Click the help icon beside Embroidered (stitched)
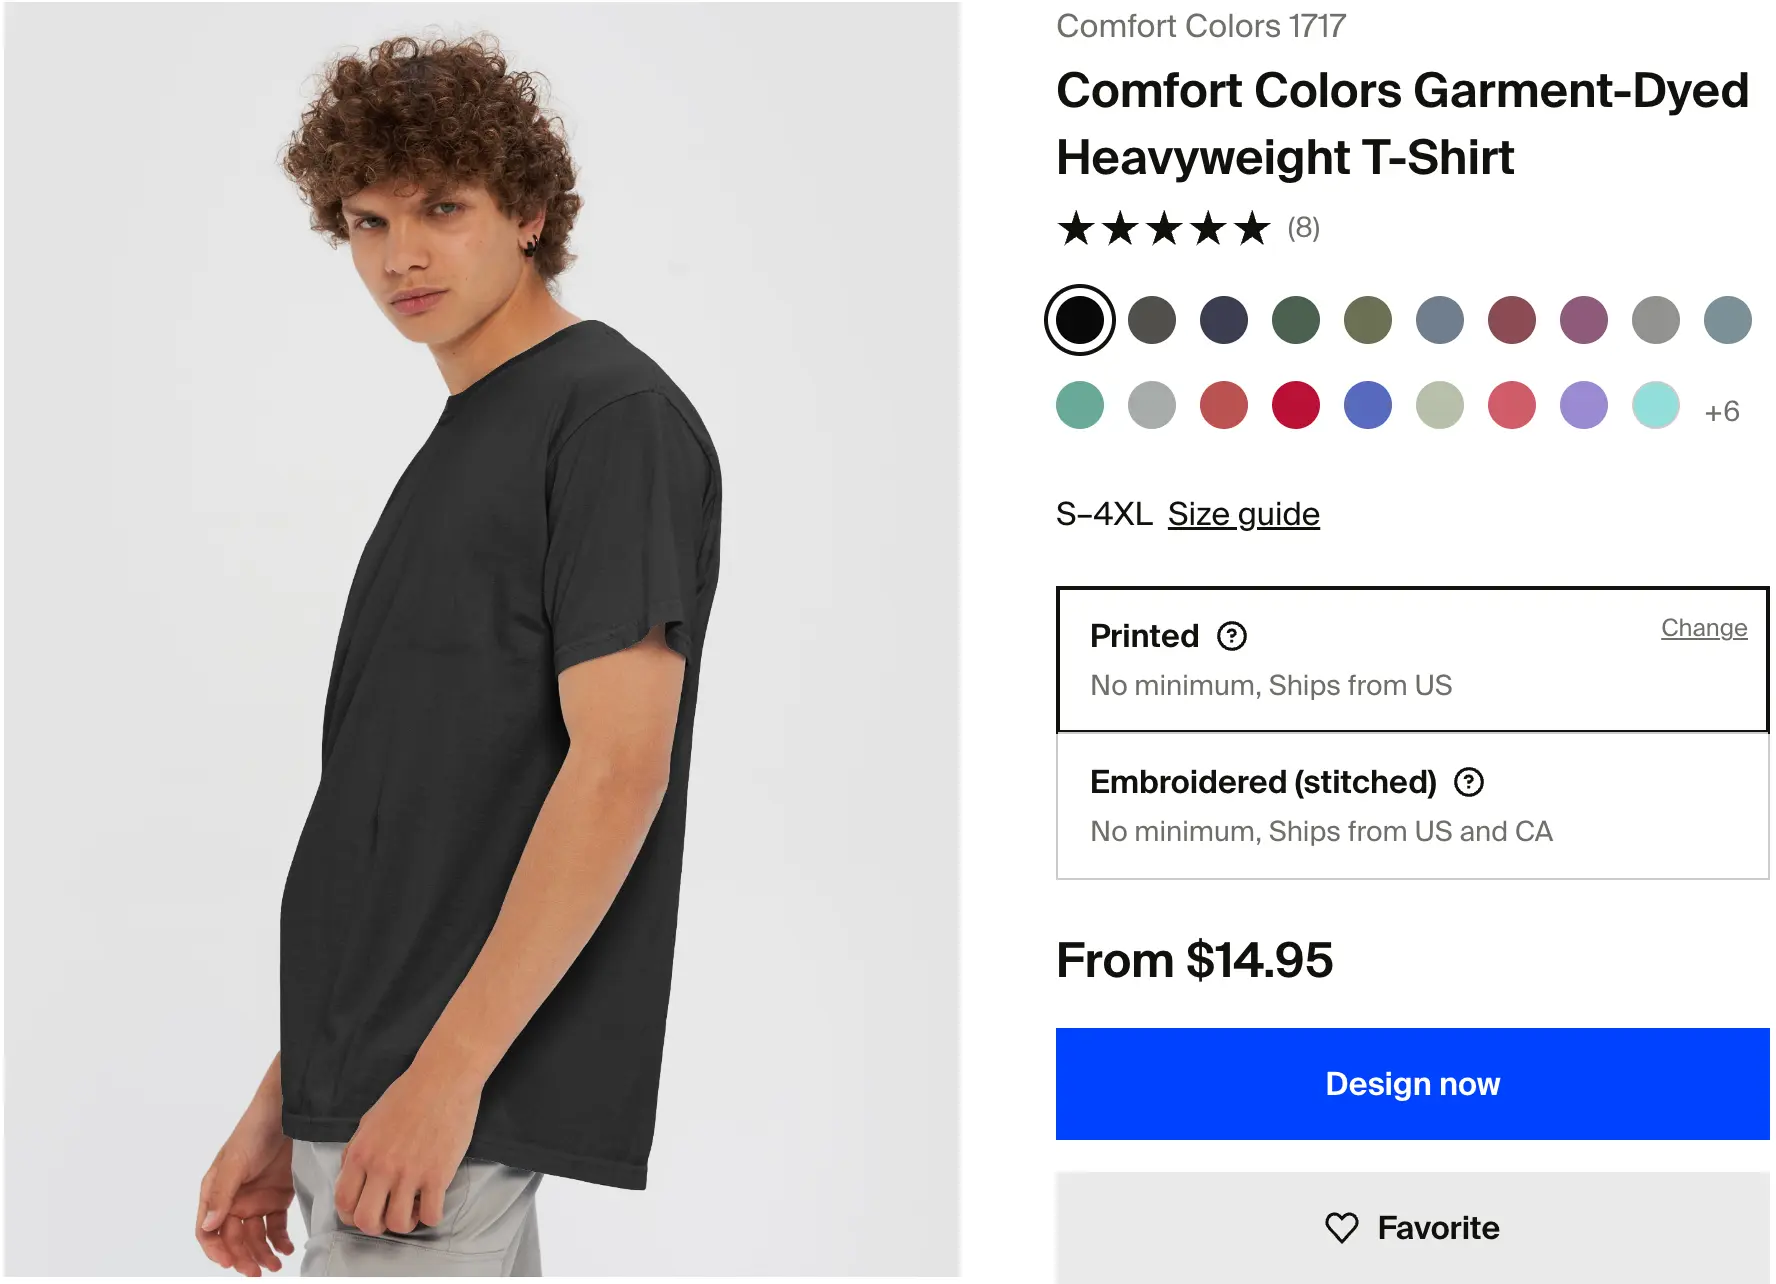The width and height of the screenshot is (1776, 1284). click(1468, 782)
